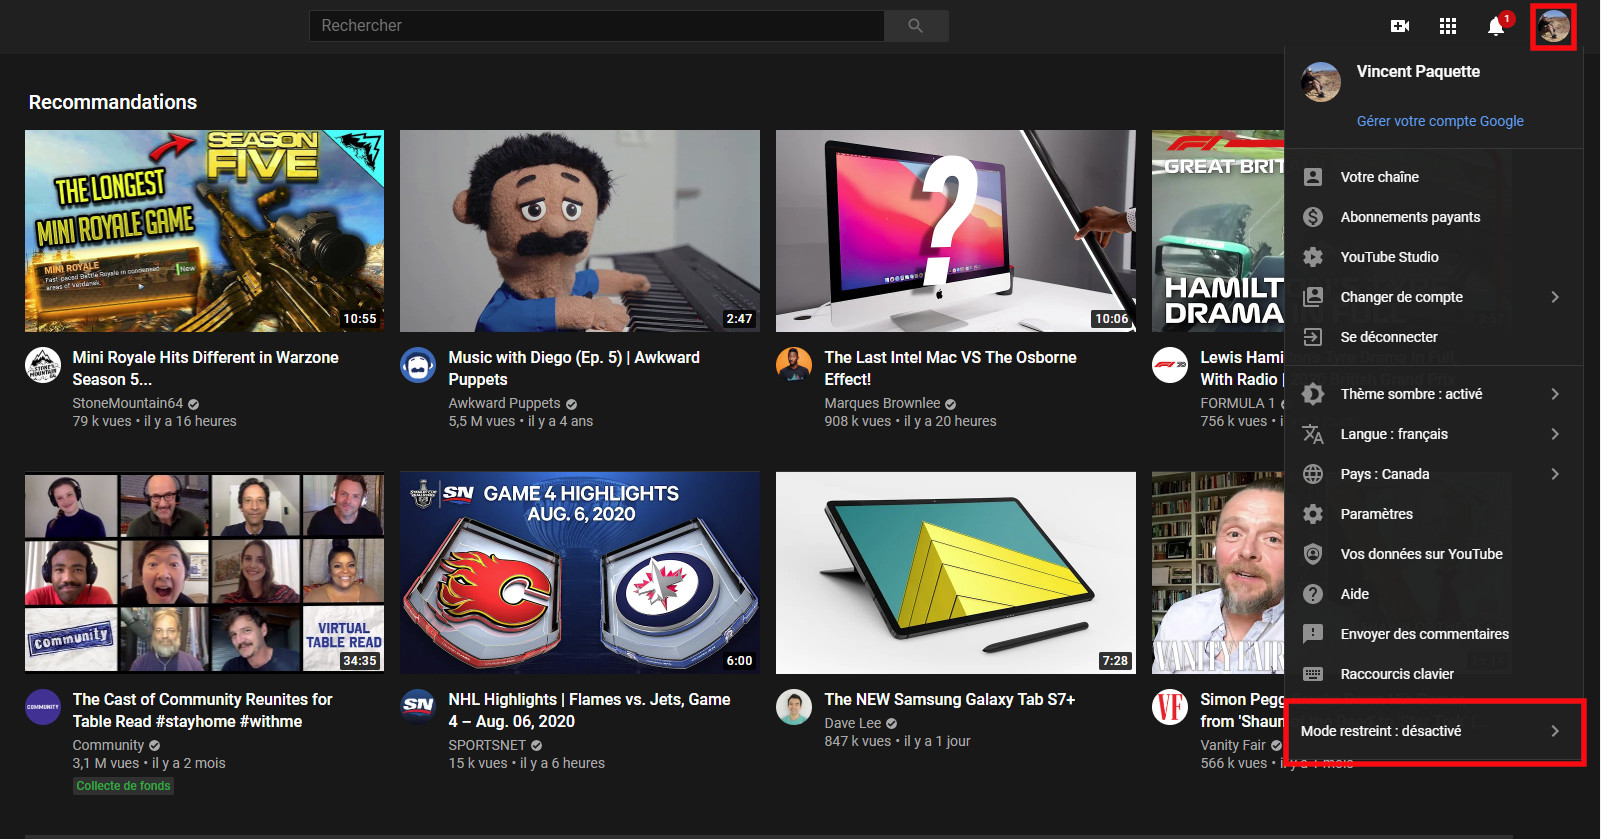Open the Warzone Mini Royale thumbnail
The width and height of the screenshot is (1601, 839).
(204, 231)
